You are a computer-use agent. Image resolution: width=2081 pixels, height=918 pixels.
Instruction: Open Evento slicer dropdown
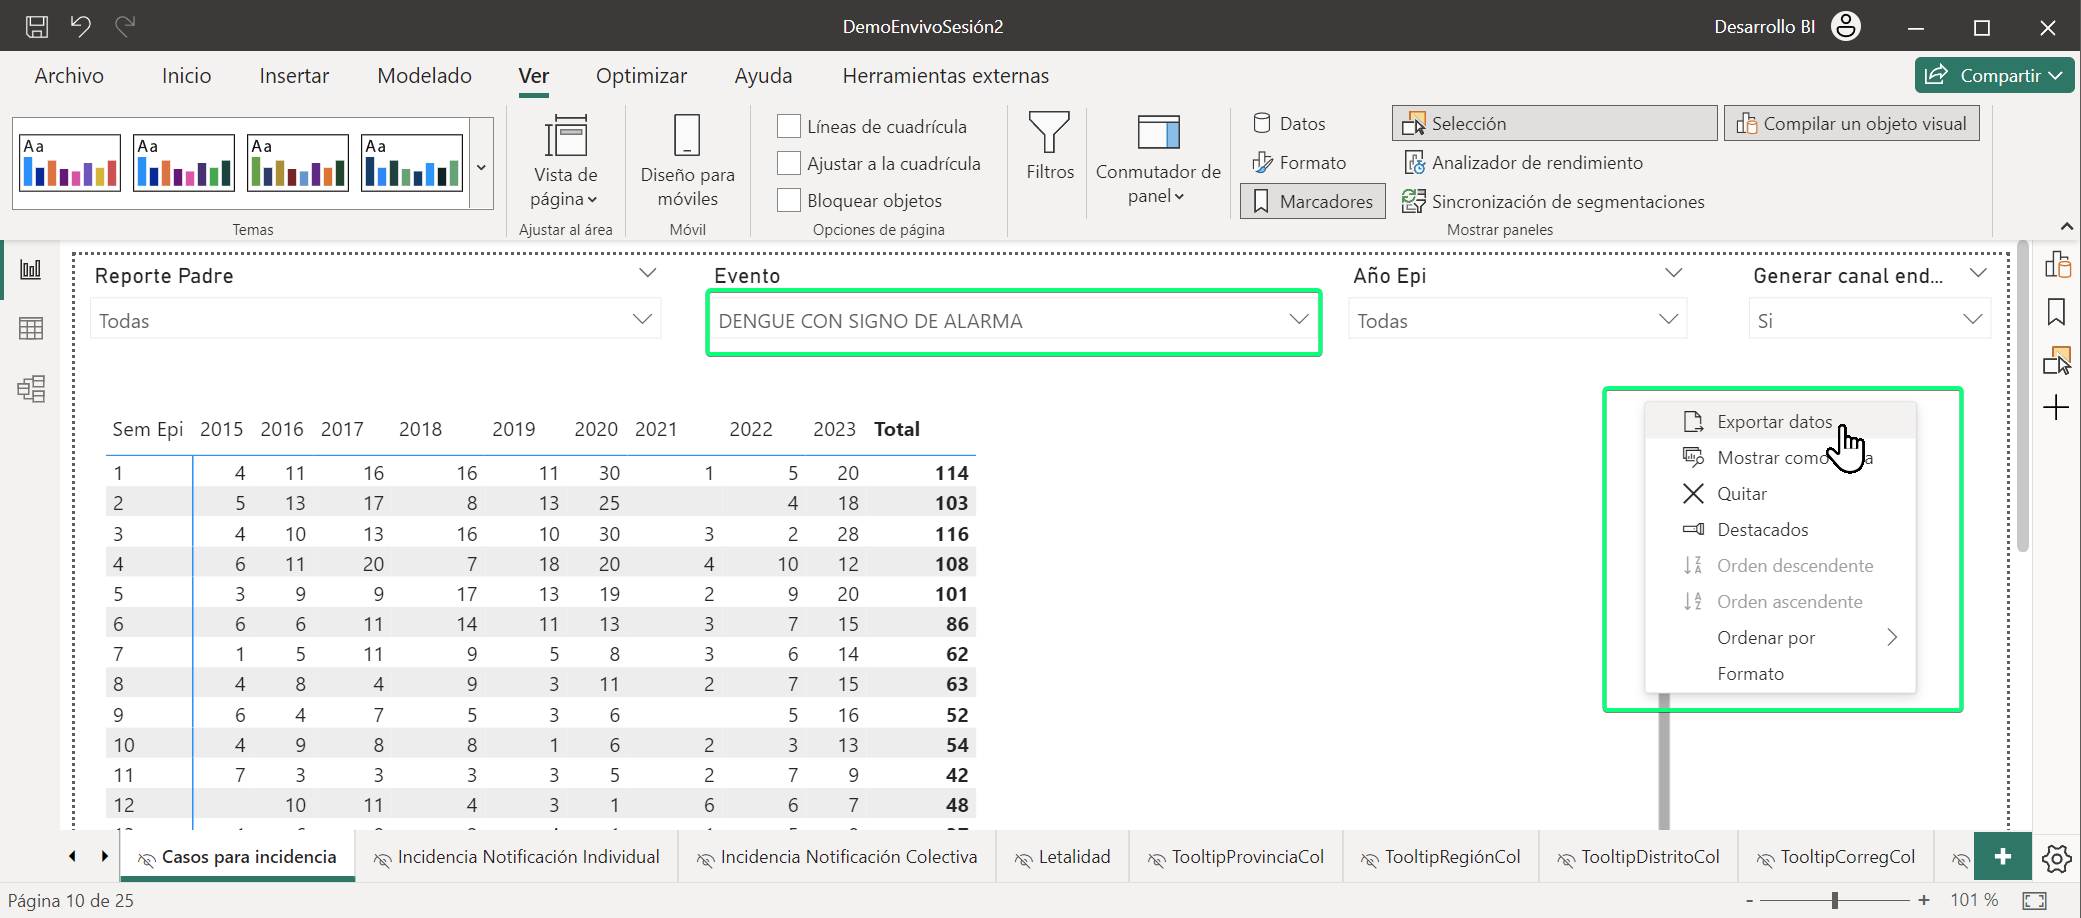[1014, 320]
